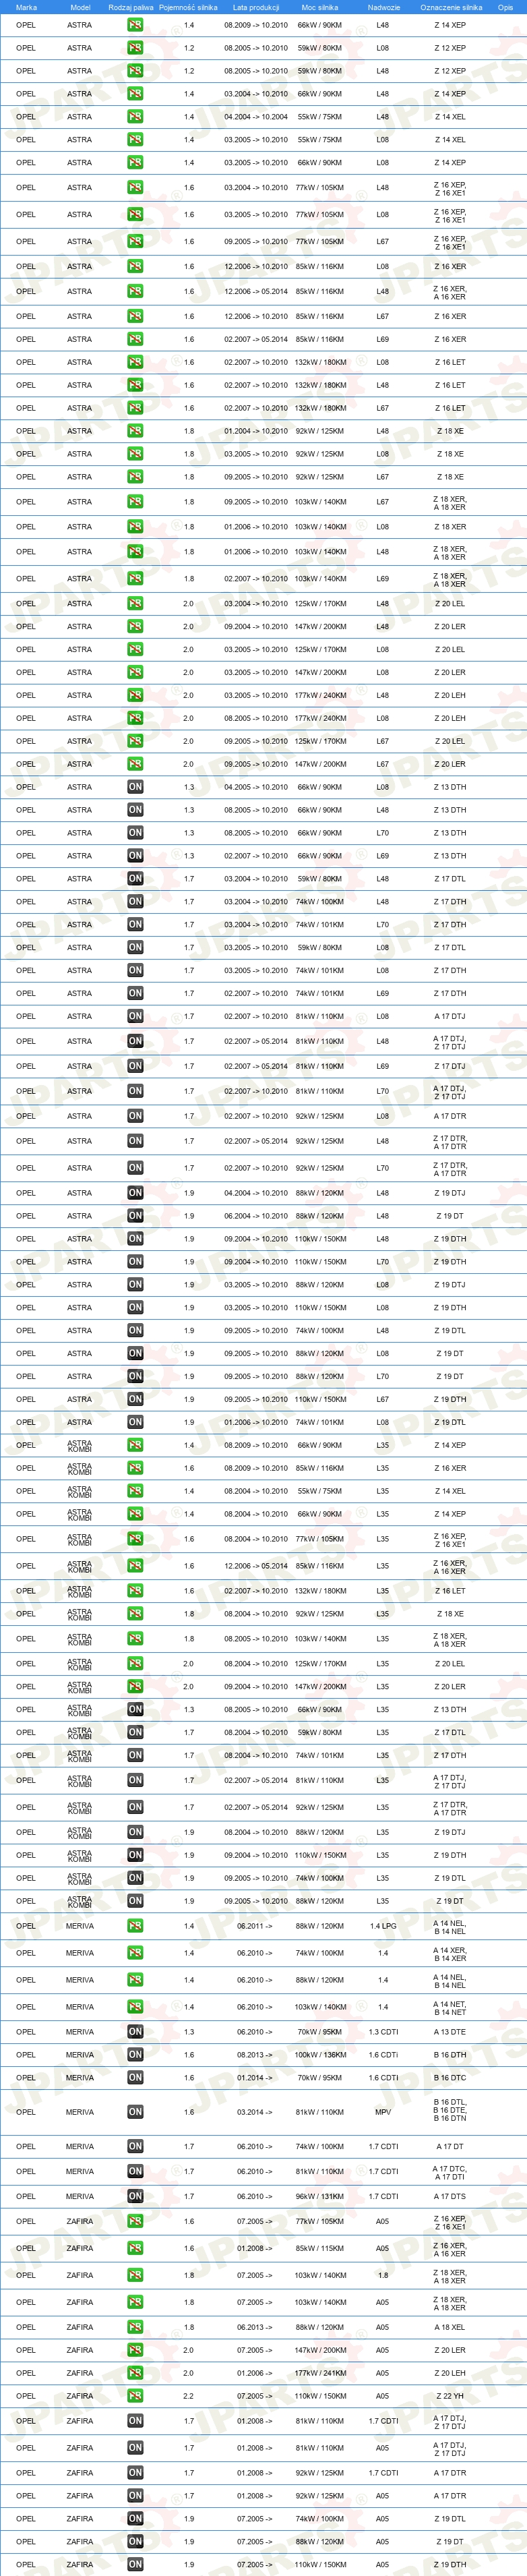Click diesel ON icon in Astra Kombi Z 17 DTL row
The width and height of the screenshot is (527, 2576).
click(135, 1733)
